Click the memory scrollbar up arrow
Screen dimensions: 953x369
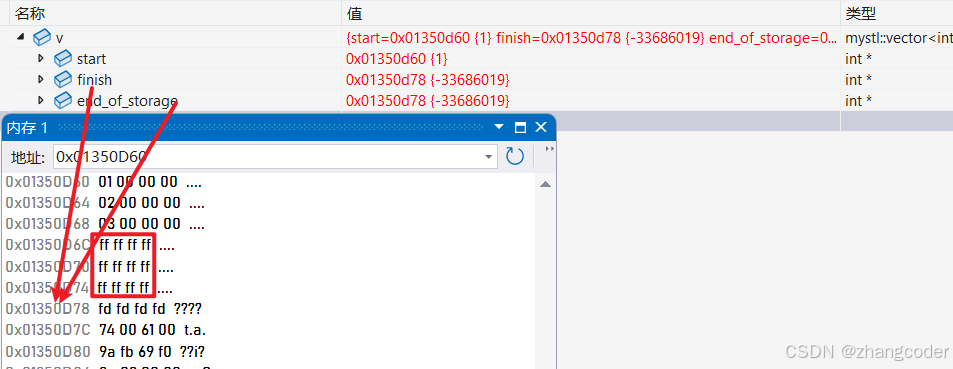(545, 184)
